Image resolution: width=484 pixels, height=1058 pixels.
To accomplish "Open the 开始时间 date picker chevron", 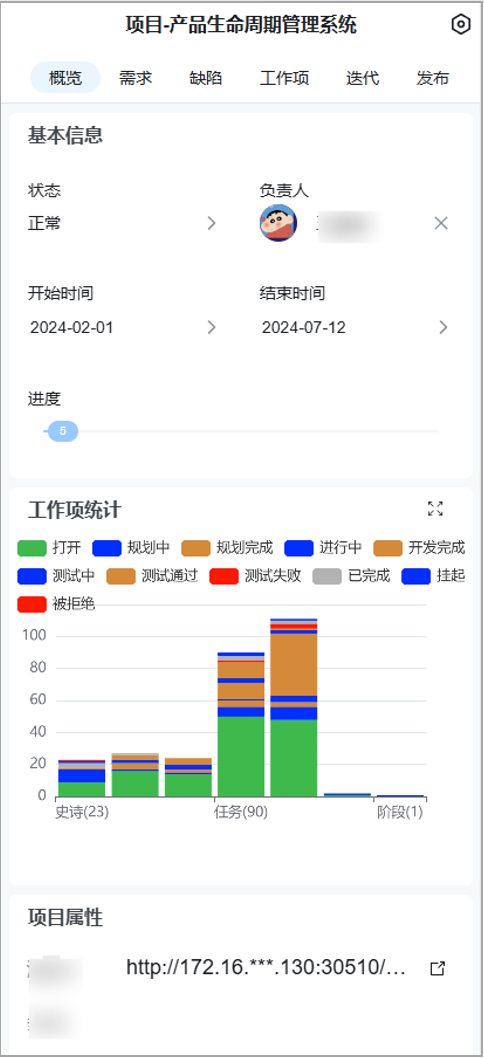I will (211, 328).
